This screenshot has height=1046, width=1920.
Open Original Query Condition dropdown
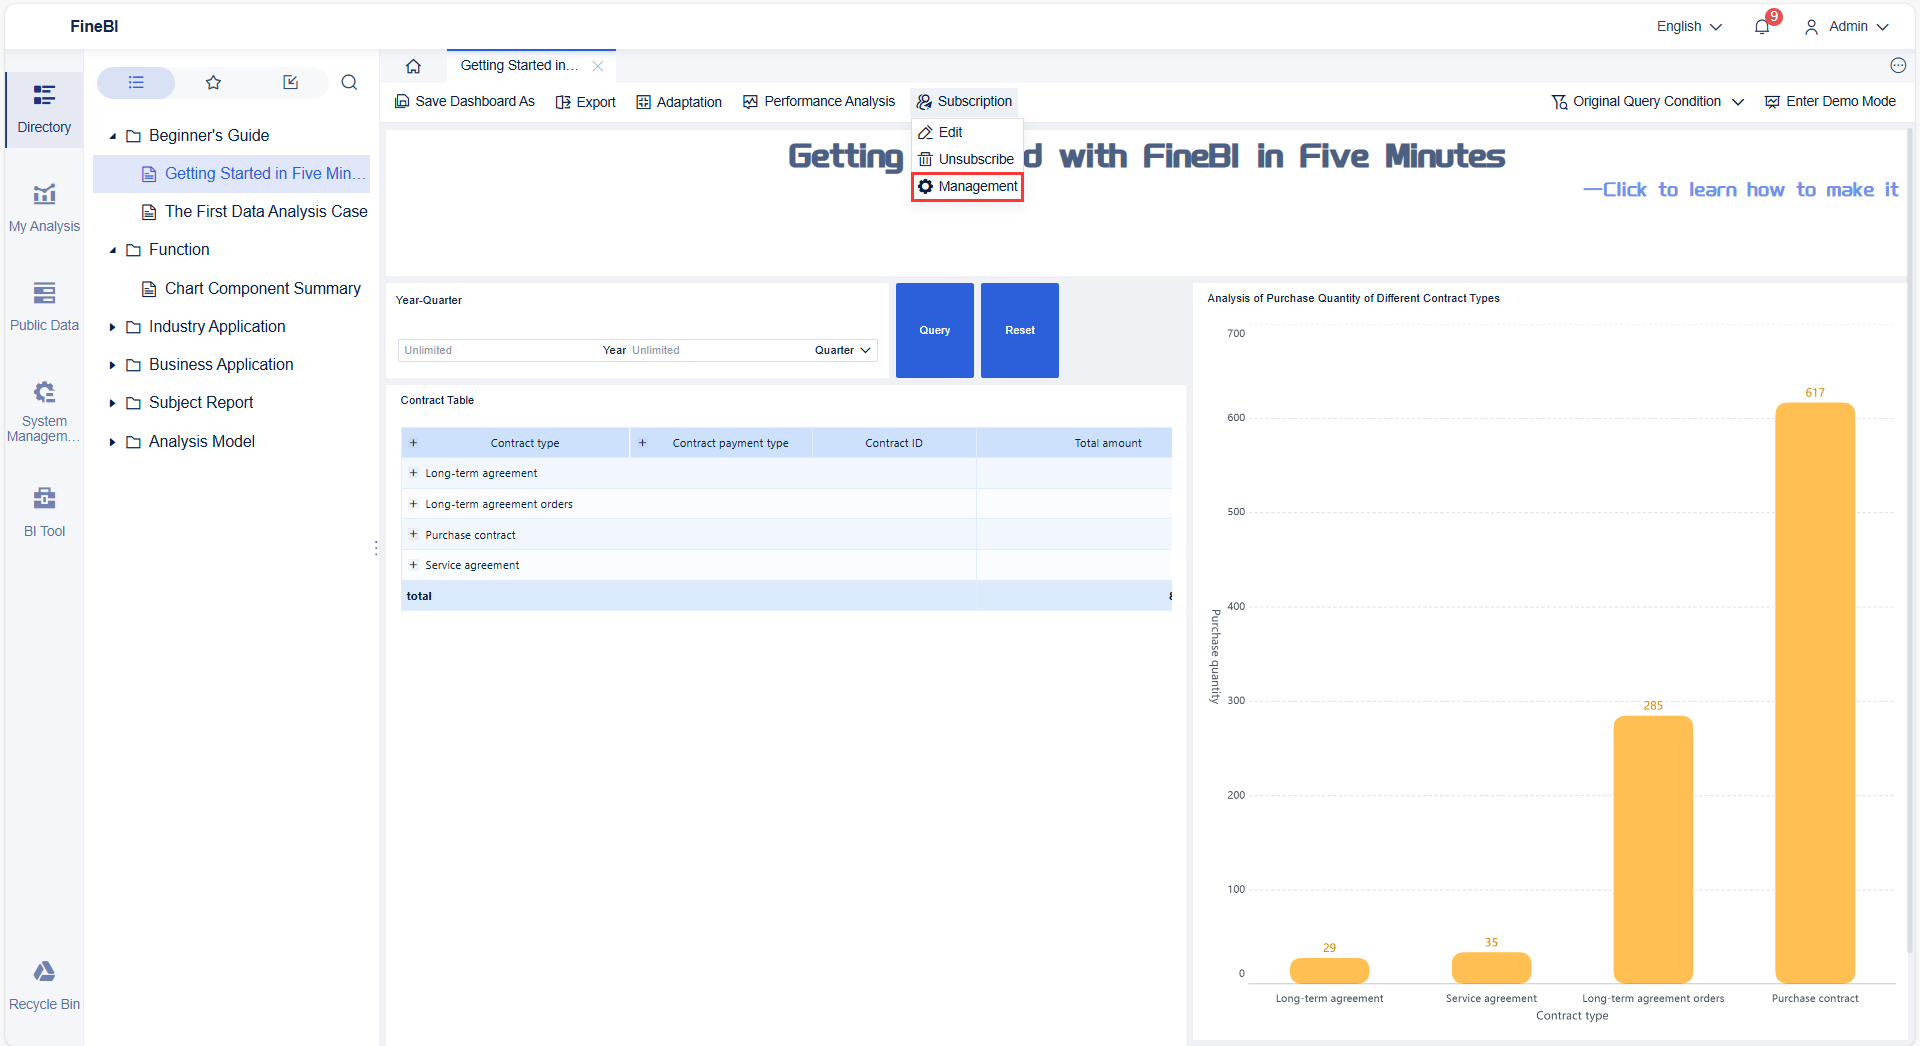[x=1647, y=102]
